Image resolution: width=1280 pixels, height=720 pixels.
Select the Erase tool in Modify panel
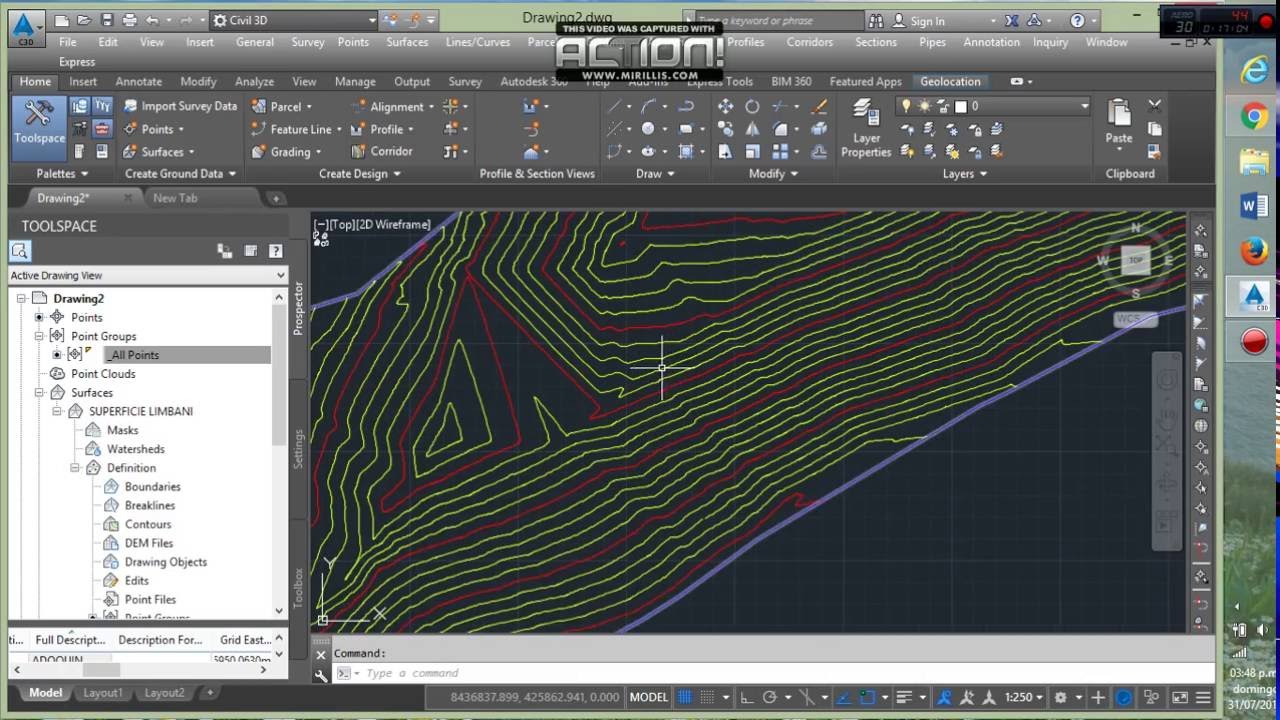click(x=820, y=106)
